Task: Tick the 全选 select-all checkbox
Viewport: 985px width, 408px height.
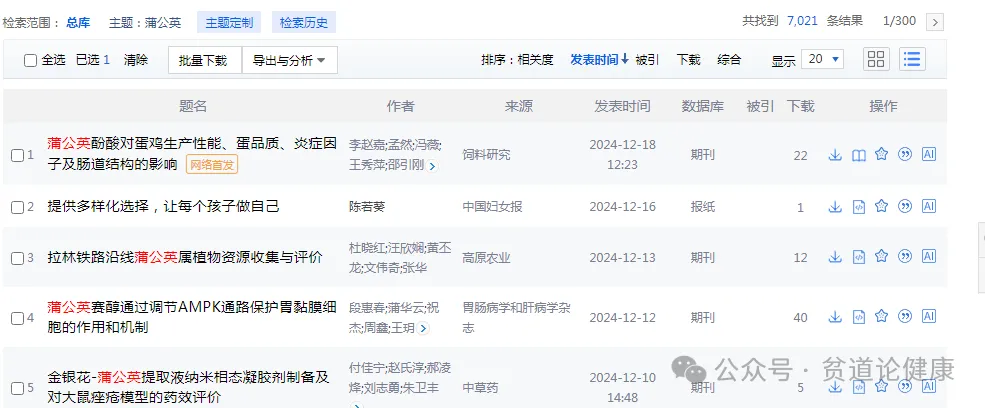Action: tap(30, 60)
